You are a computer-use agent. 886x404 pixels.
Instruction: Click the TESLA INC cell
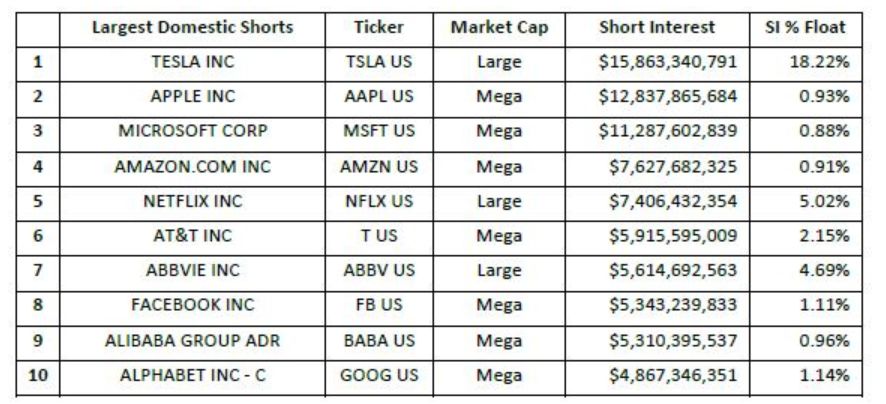pos(192,62)
